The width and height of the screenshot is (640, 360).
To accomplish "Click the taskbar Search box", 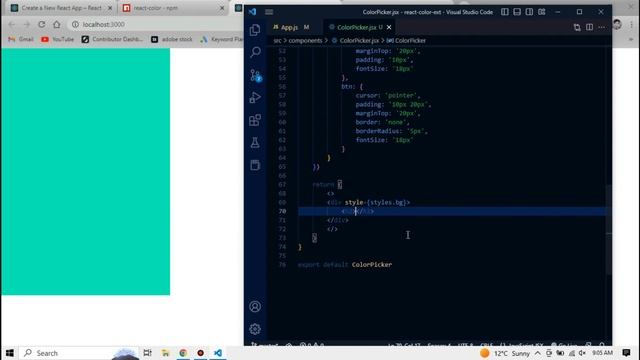I will (x=80, y=353).
